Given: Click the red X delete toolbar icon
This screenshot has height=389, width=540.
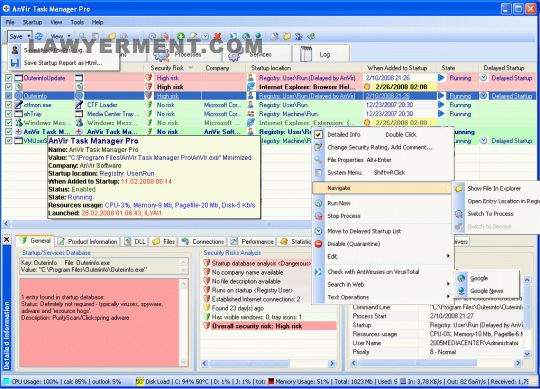Looking at the screenshot, I should (x=218, y=36).
